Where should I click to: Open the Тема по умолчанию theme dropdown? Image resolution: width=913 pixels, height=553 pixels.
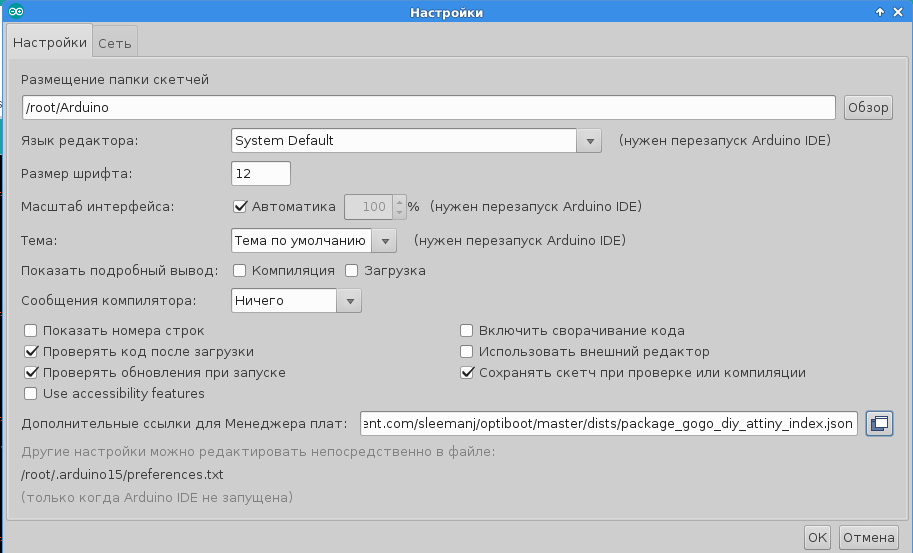pyautogui.click(x=385, y=241)
